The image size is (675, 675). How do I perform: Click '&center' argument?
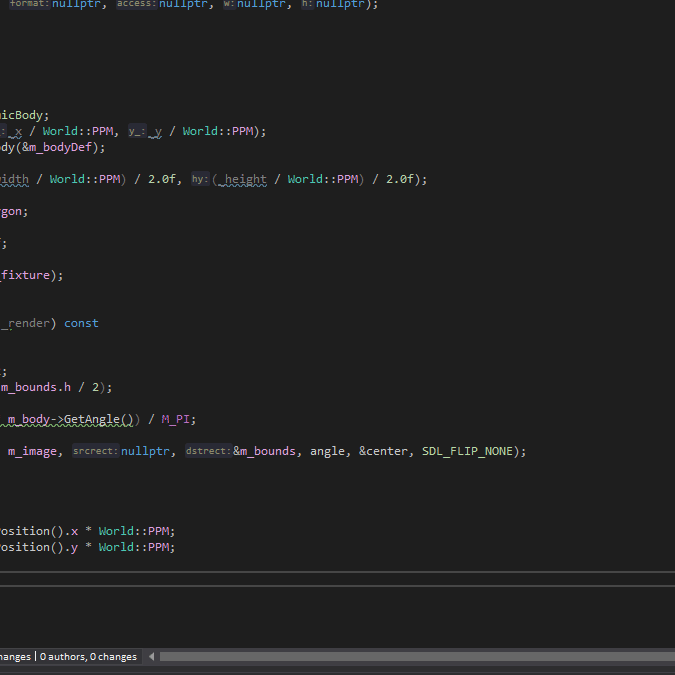[x=383, y=451]
